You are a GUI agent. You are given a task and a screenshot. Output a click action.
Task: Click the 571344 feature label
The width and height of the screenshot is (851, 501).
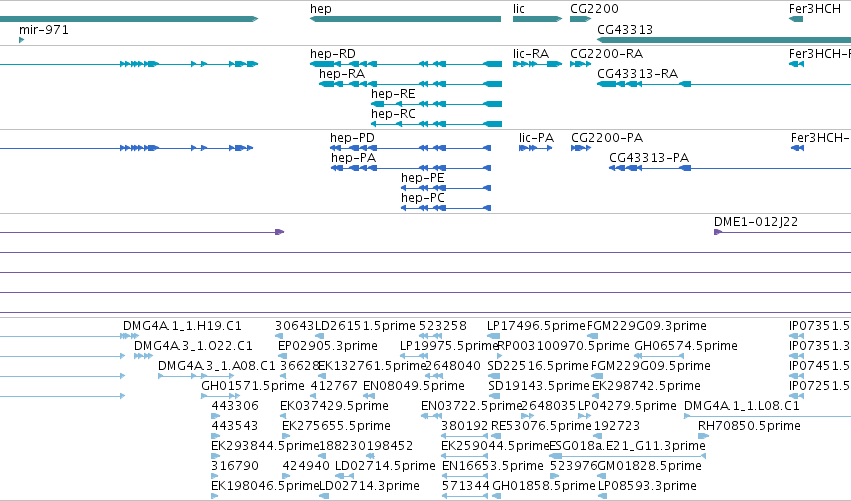[466, 486]
